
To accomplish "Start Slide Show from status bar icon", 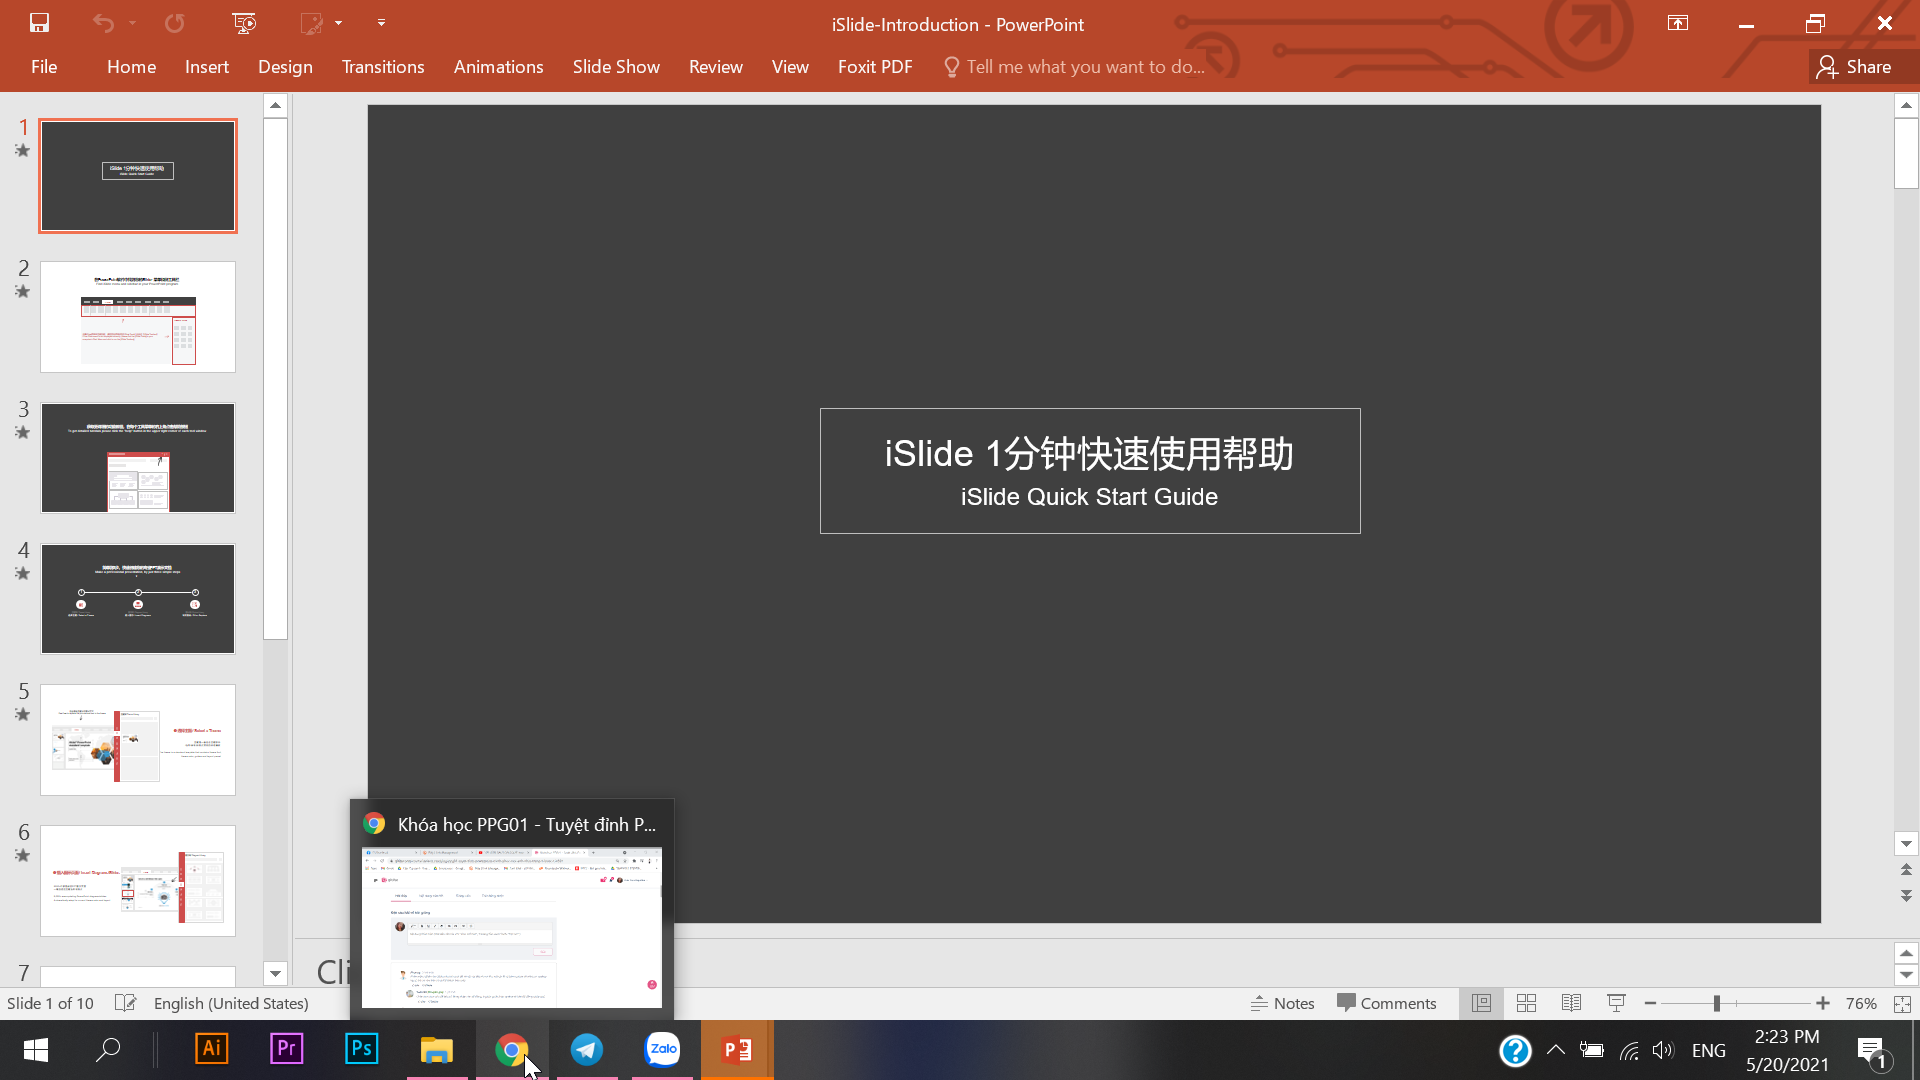I will (x=1616, y=1003).
